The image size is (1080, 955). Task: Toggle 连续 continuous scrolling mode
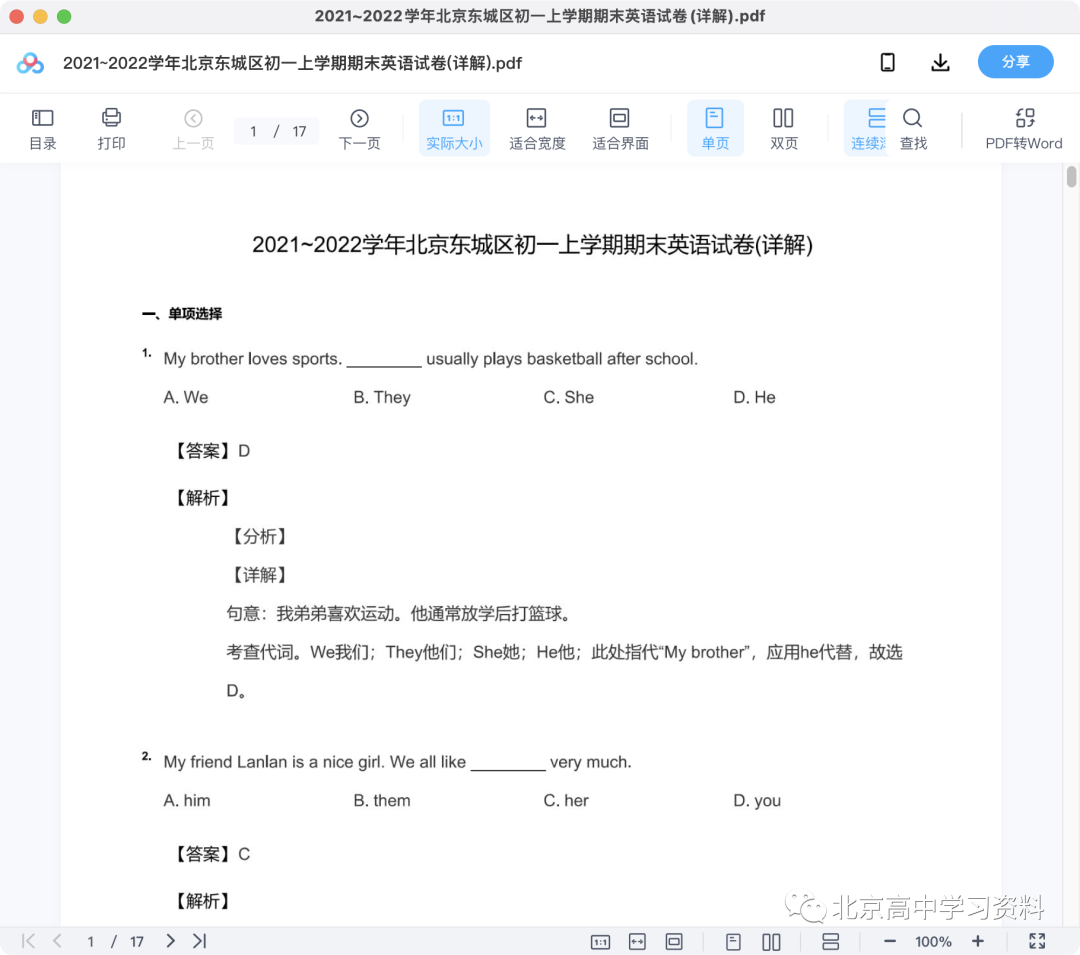[868, 129]
